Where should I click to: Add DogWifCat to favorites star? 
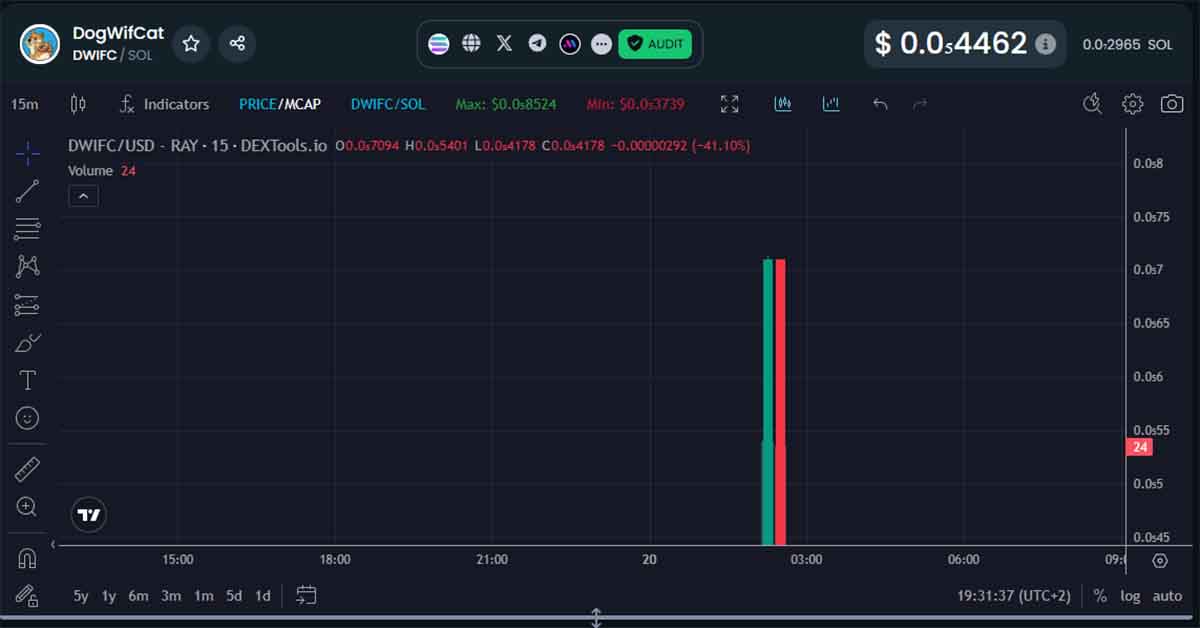(x=191, y=44)
